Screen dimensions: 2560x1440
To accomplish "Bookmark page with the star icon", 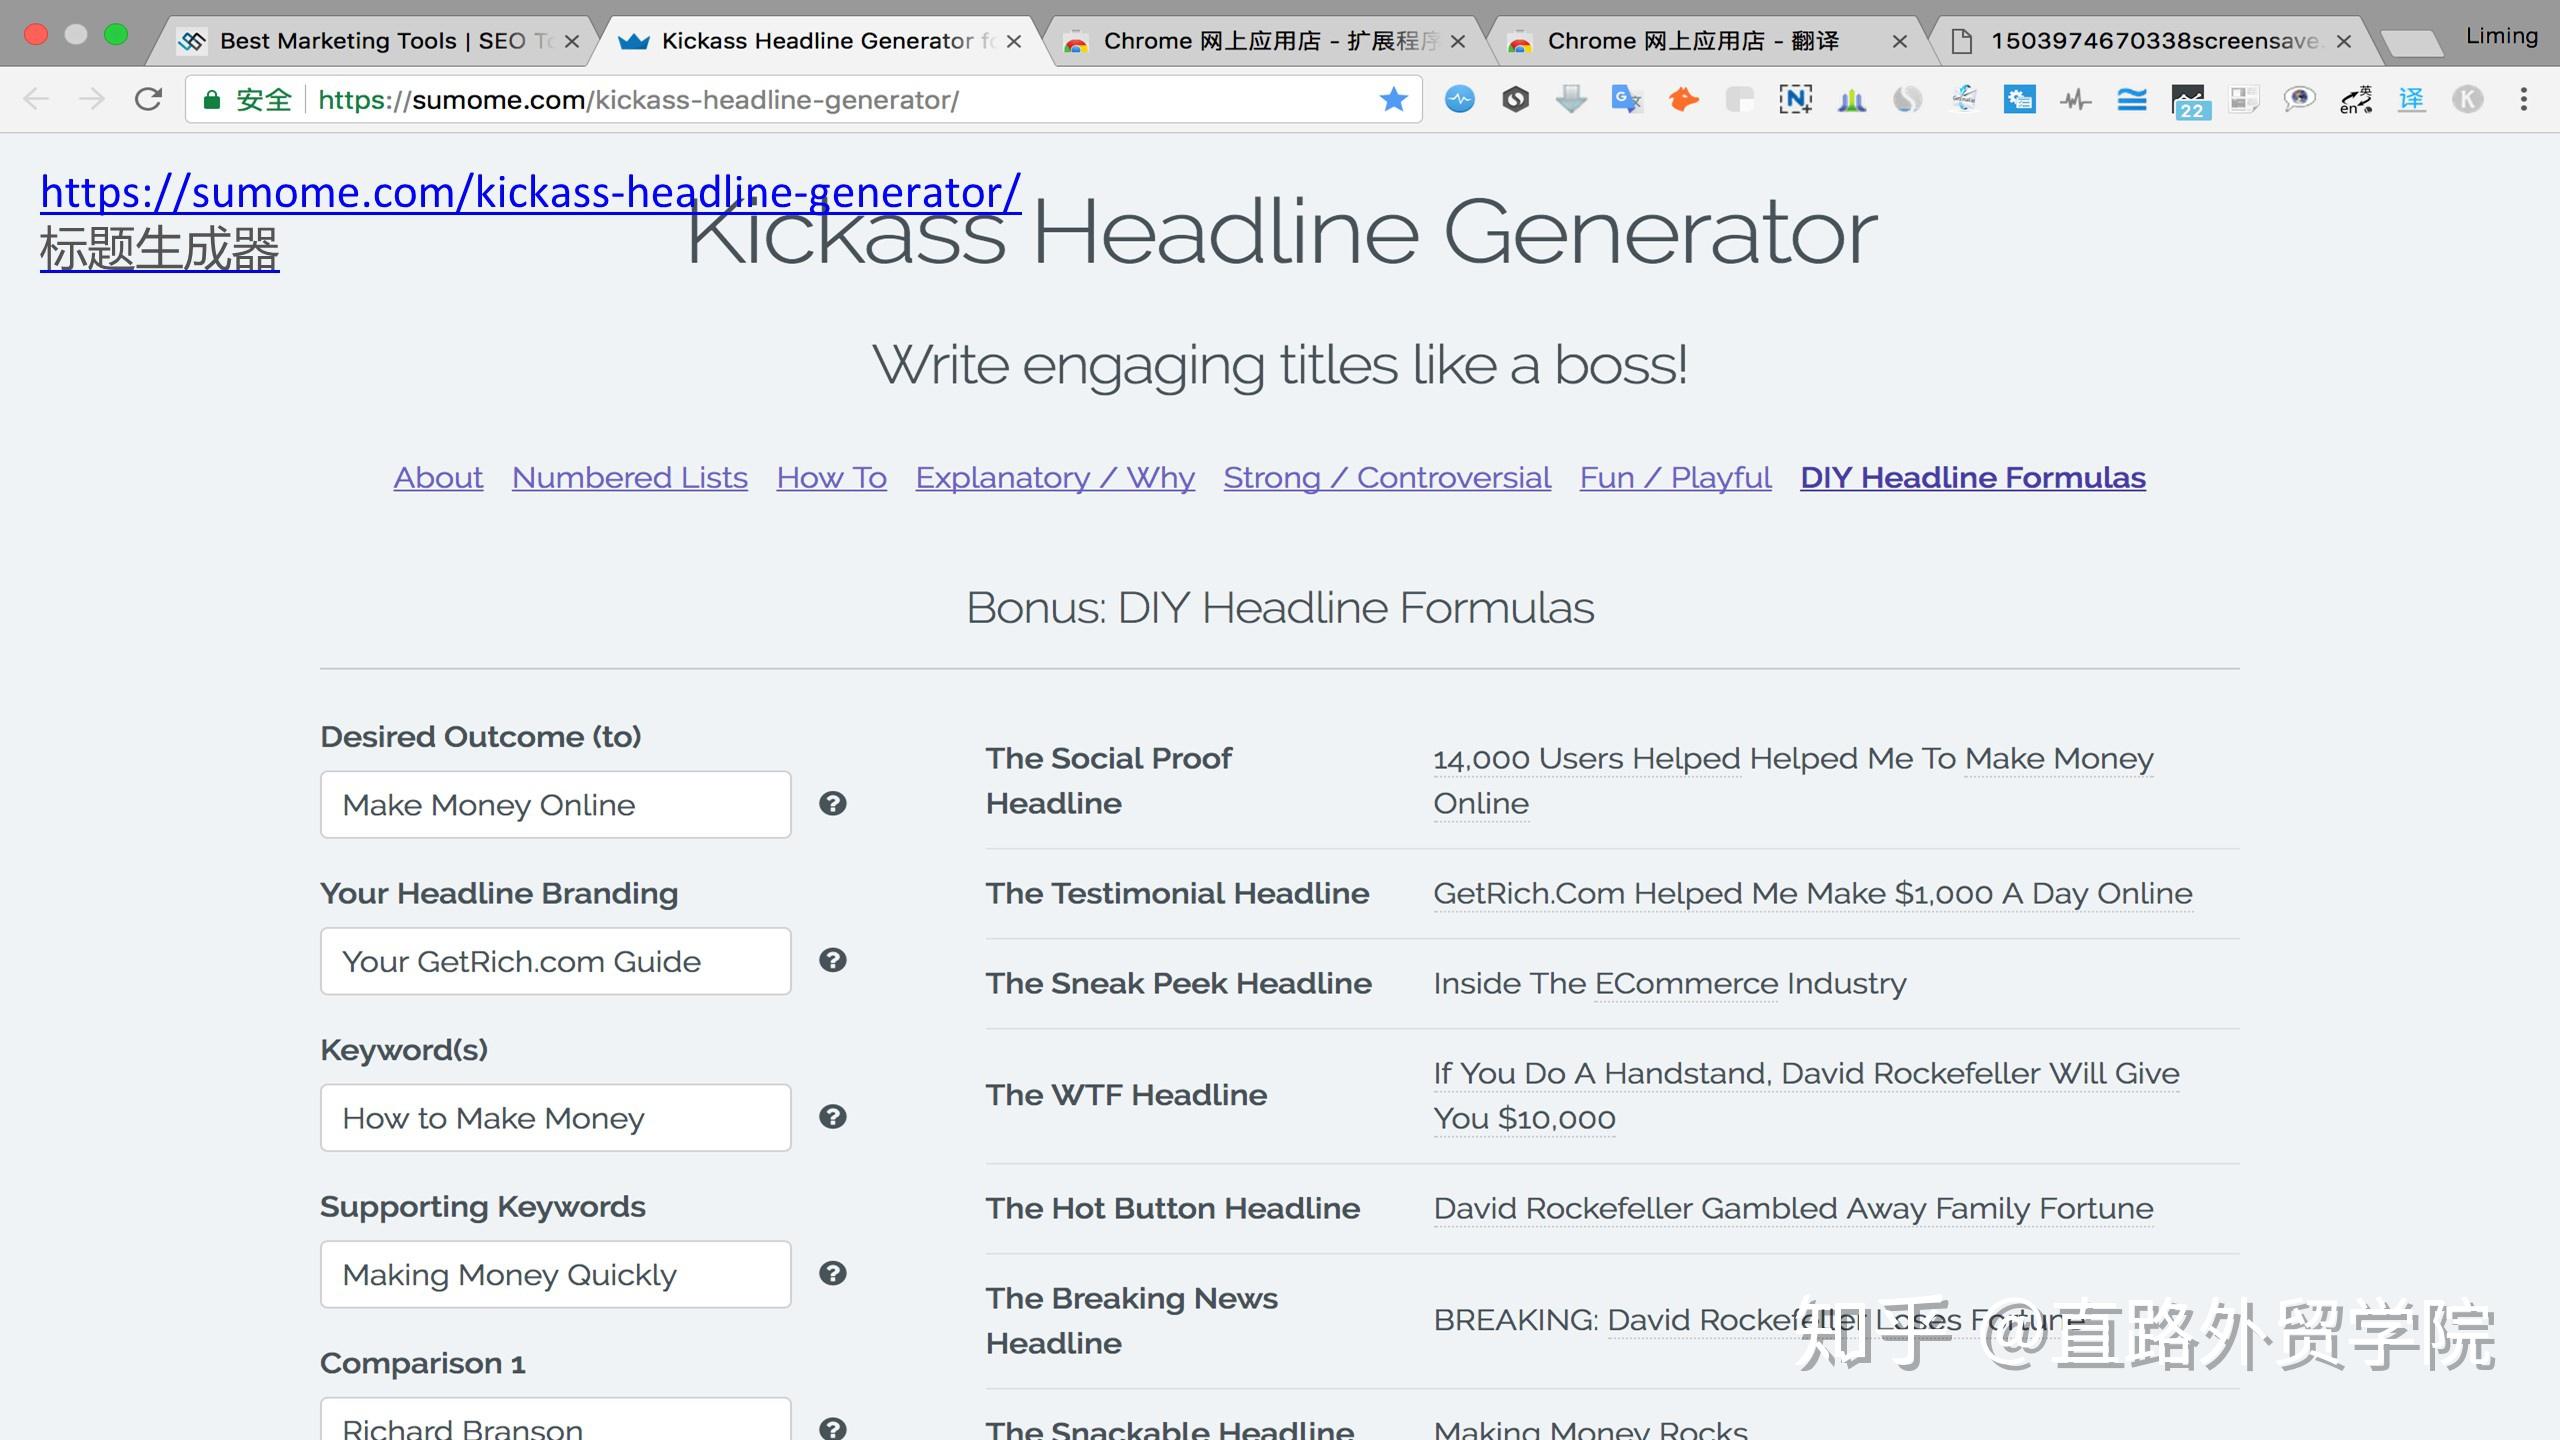I will point(1393,99).
